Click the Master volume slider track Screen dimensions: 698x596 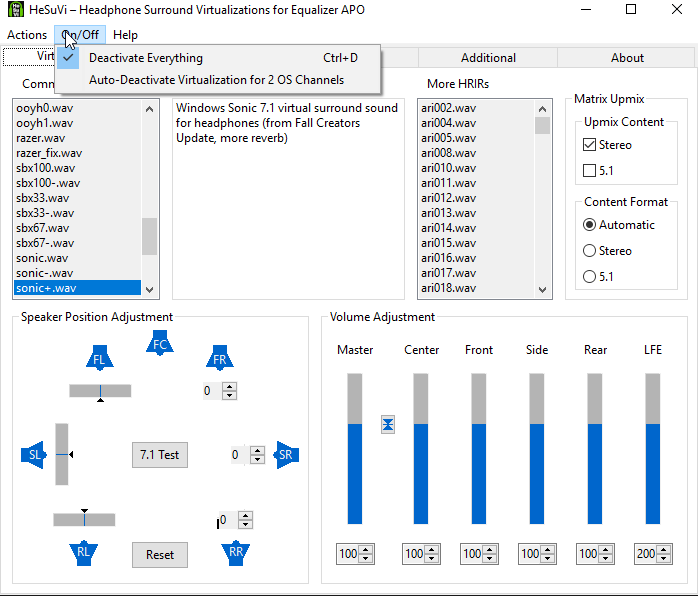click(x=355, y=449)
